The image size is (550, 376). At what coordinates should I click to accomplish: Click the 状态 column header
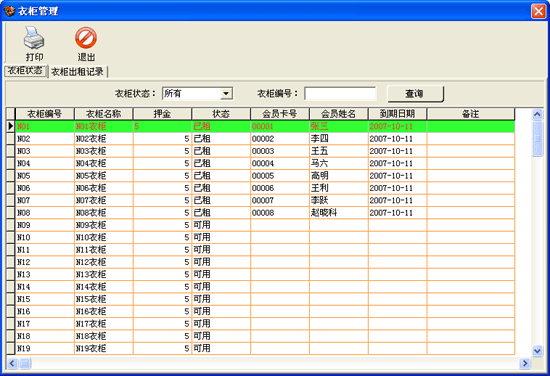click(221, 114)
